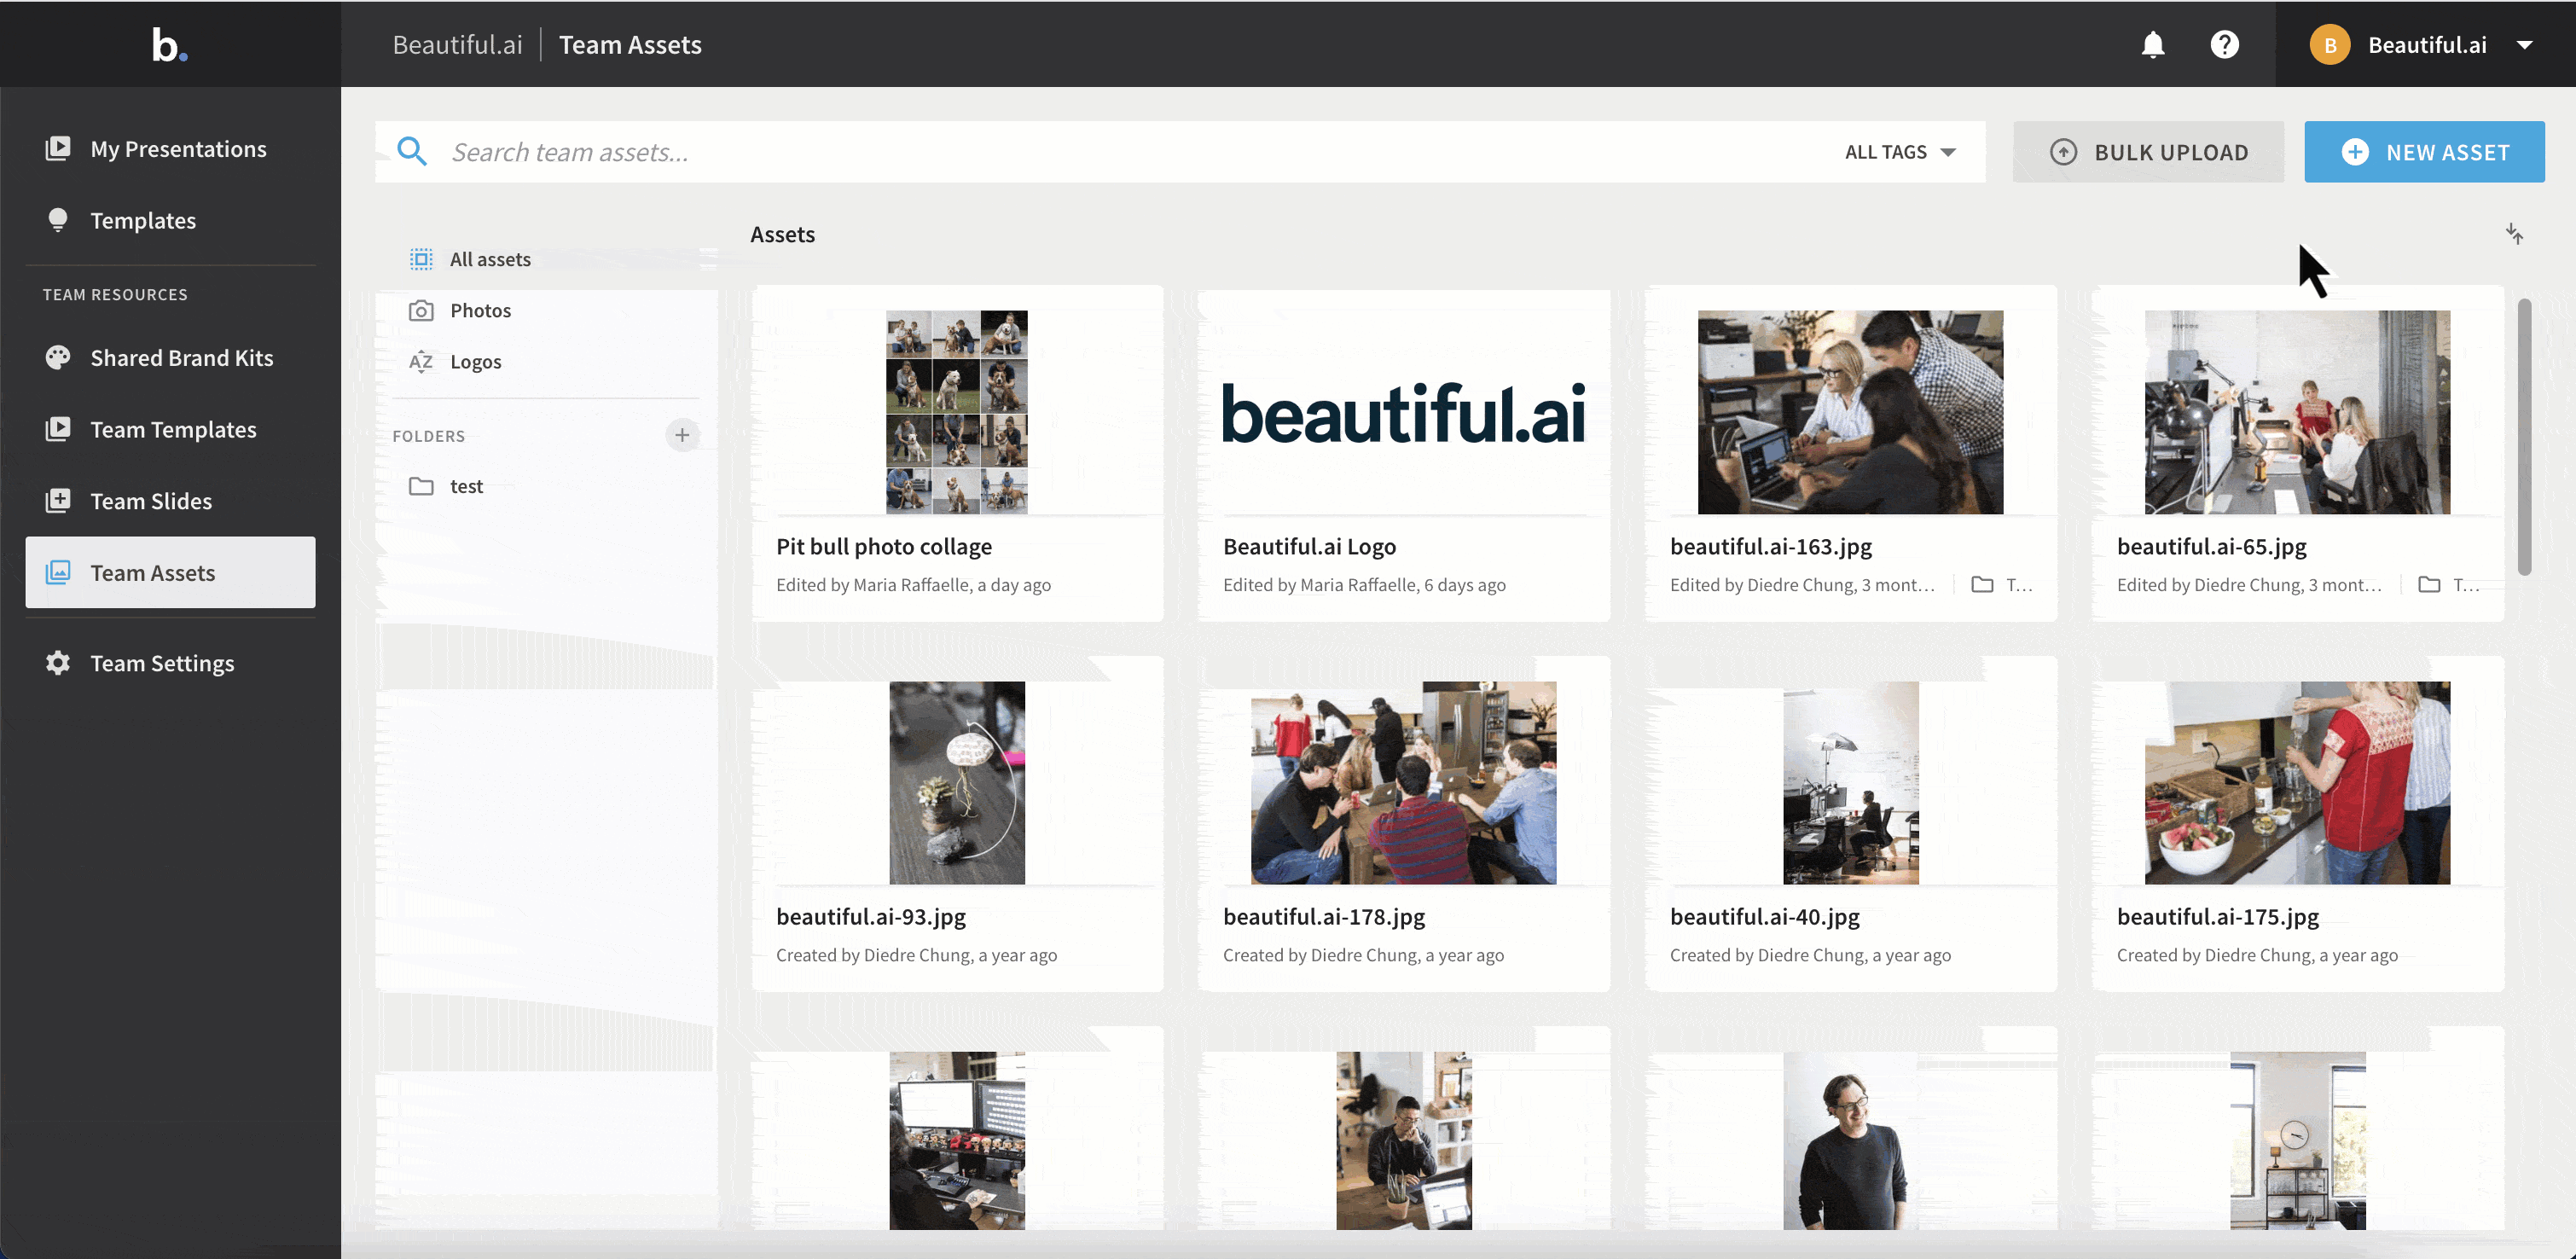
Task: Add a new folder with plus icon
Action: click(682, 435)
